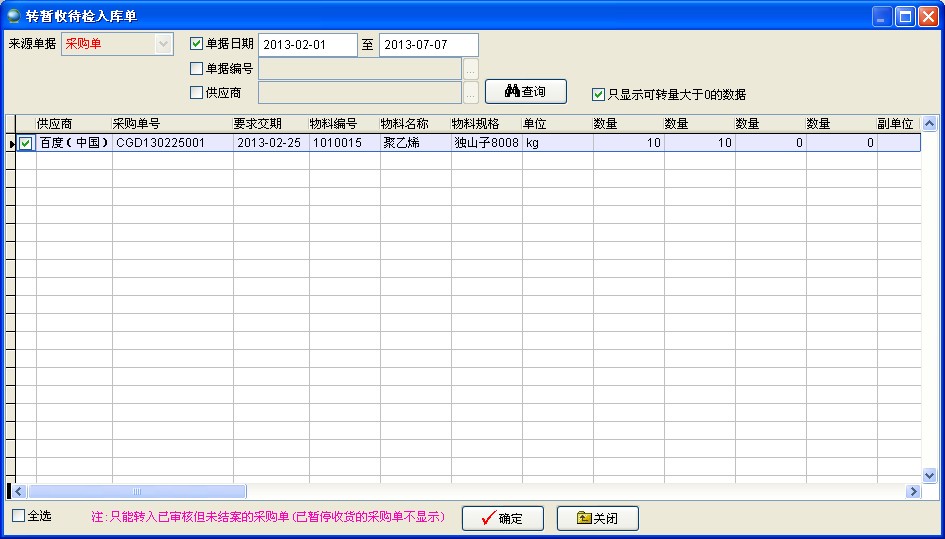Uncheck the first row's selection checkbox

click(26, 143)
